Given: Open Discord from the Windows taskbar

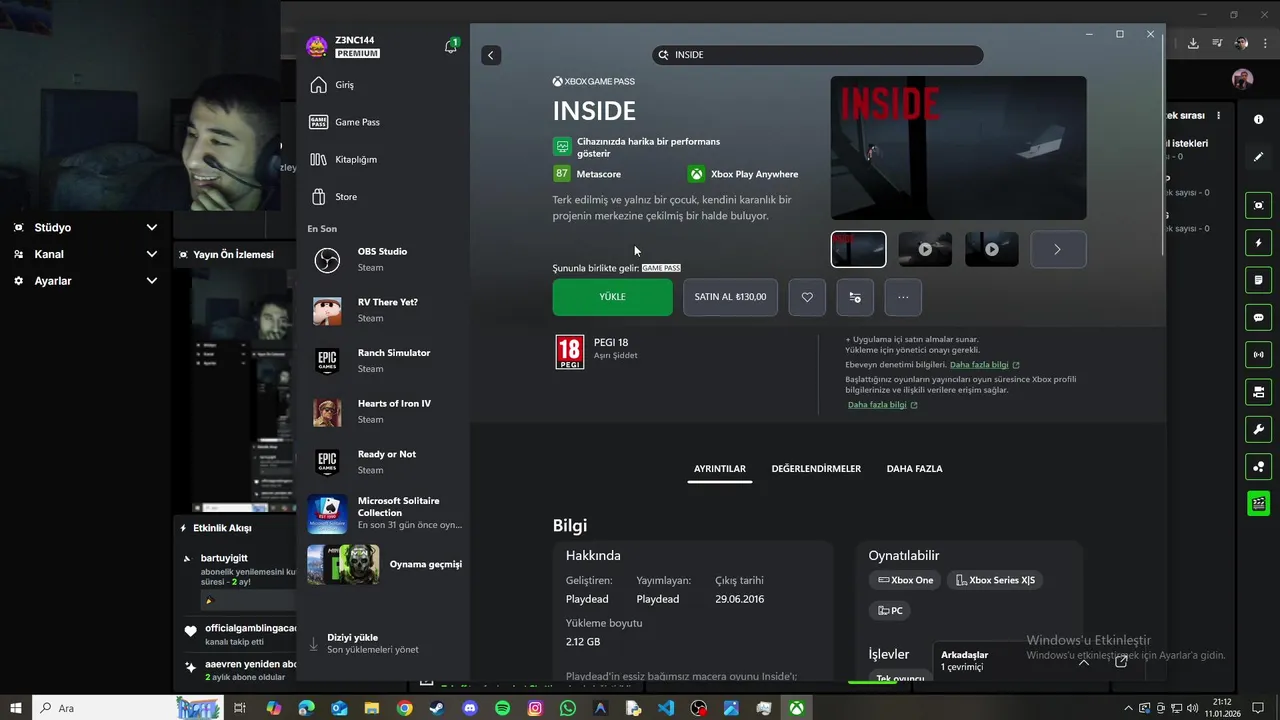Looking at the screenshot, I should [470, 708].
